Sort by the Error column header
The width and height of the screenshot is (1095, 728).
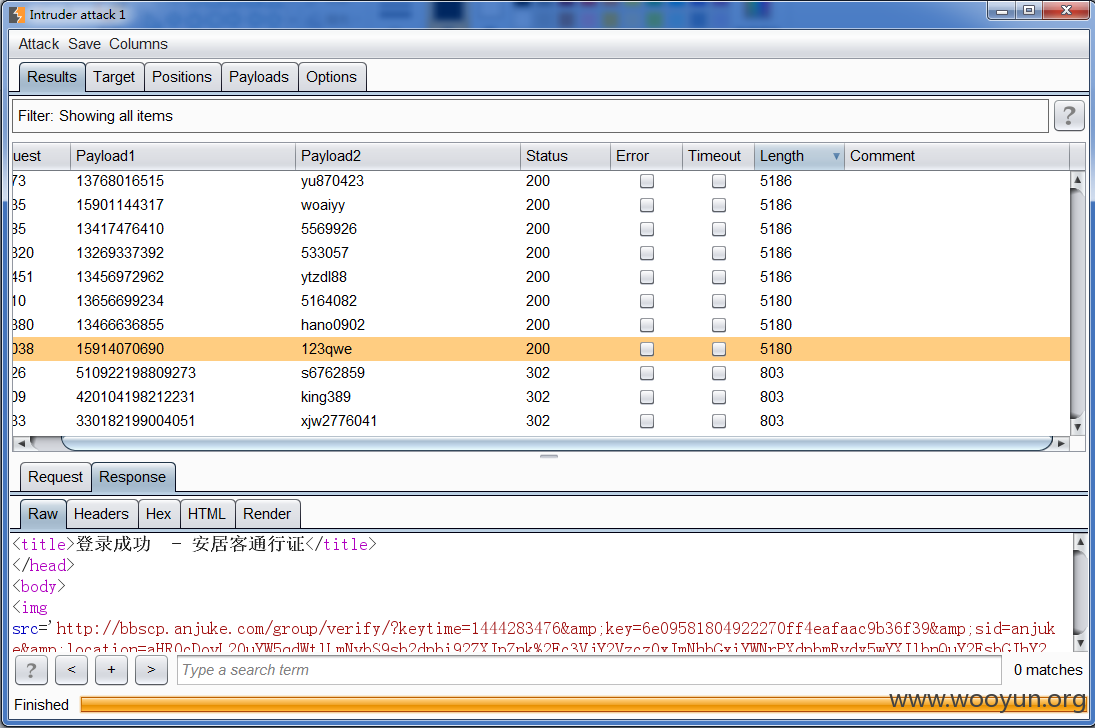(647, 156)
